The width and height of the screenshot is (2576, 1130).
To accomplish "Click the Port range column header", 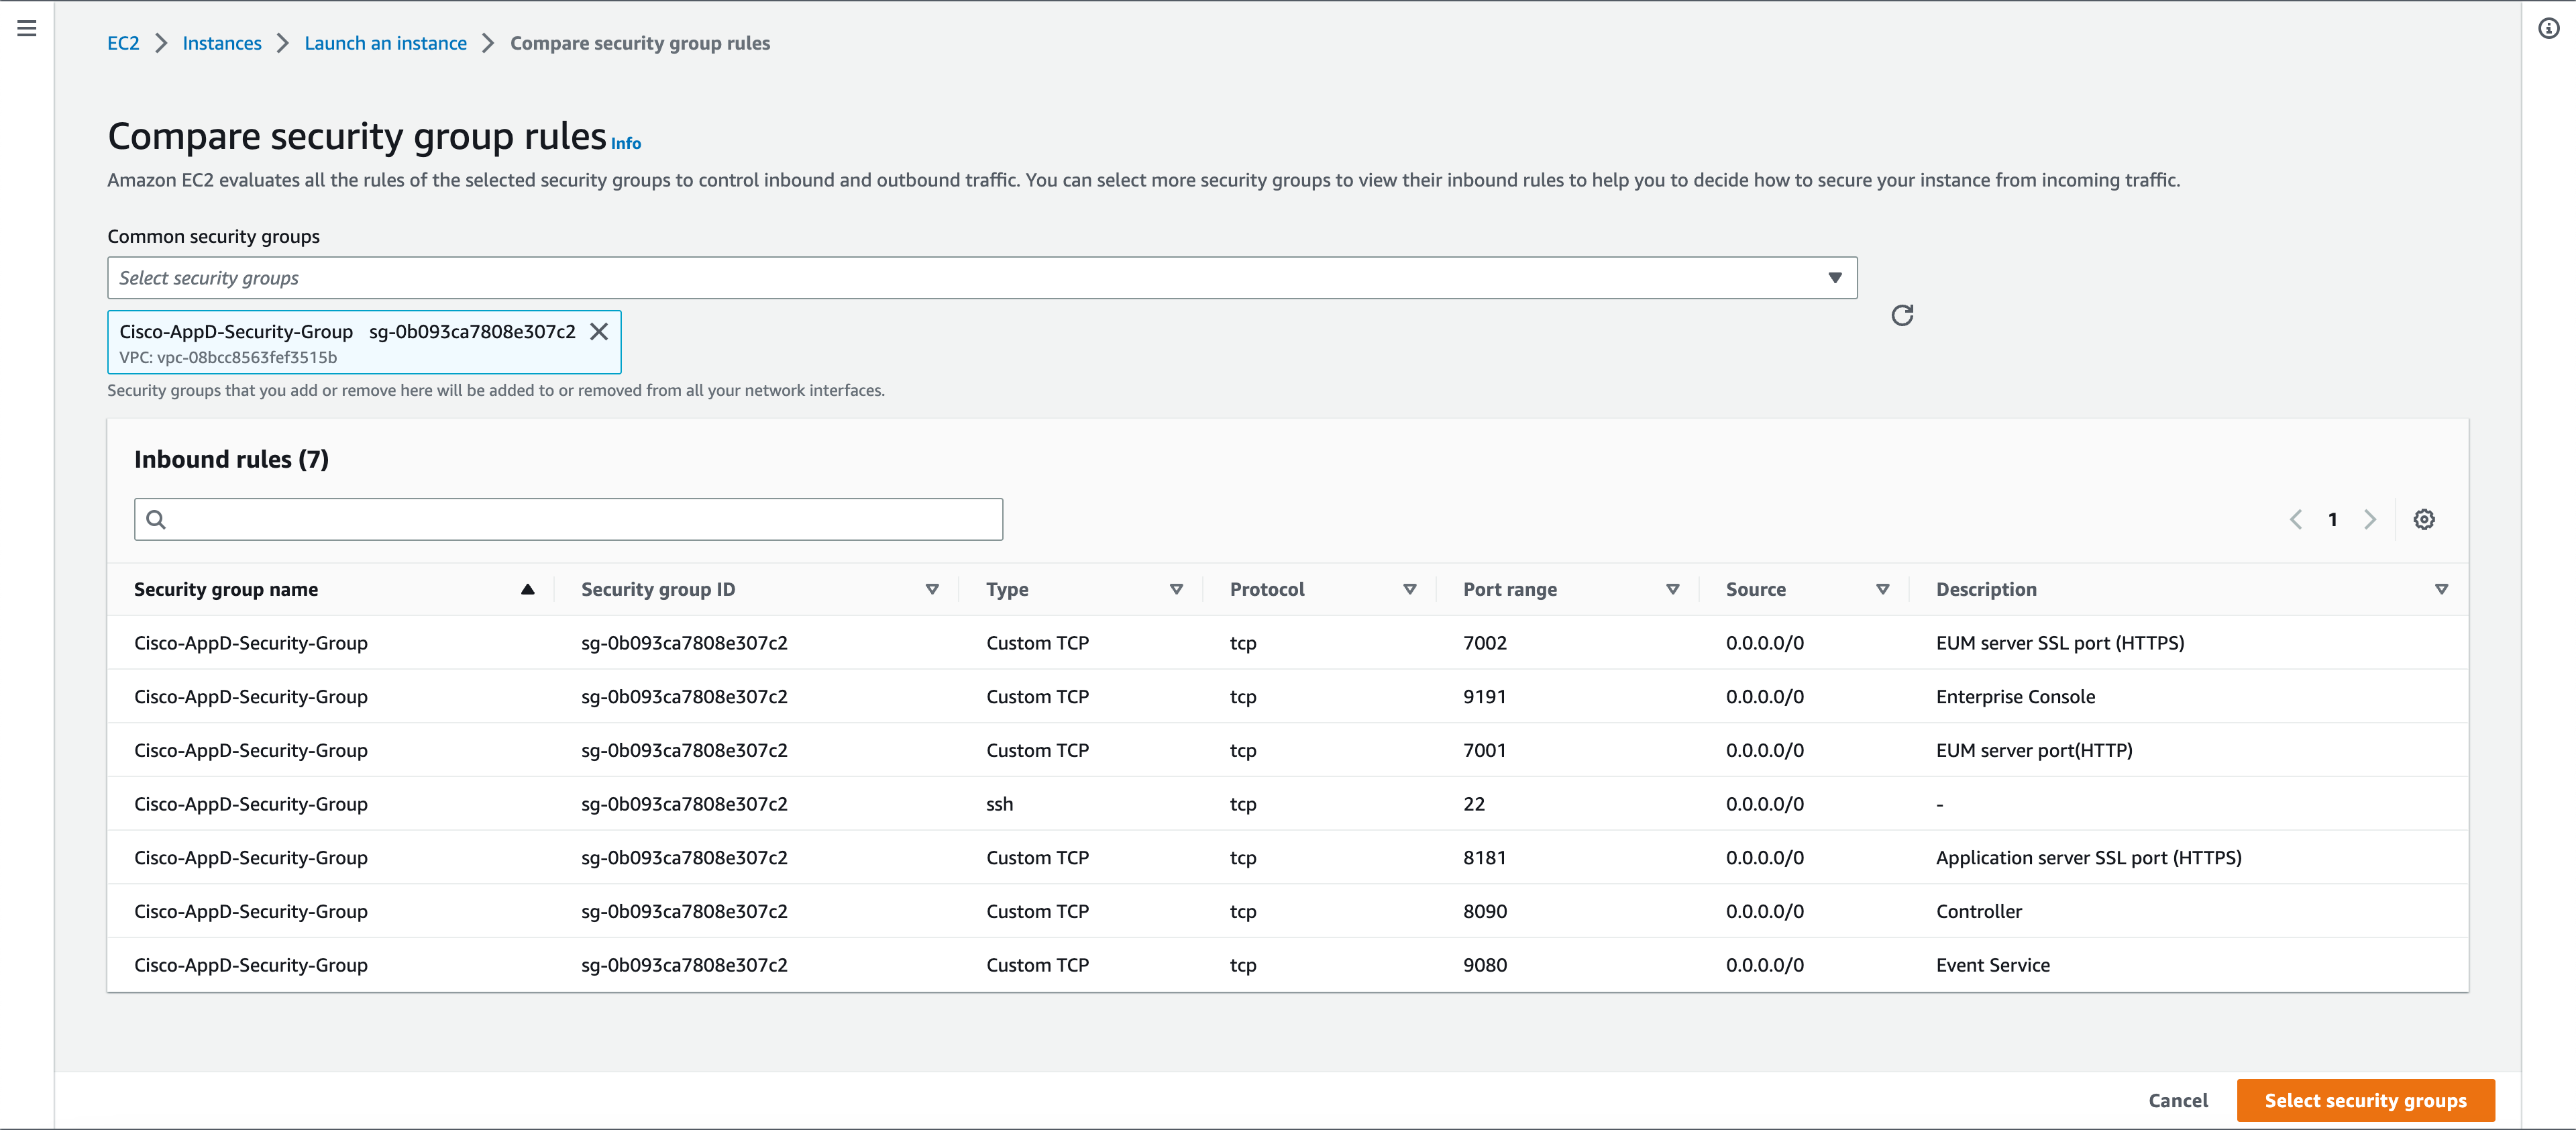I will [1510, 589].
